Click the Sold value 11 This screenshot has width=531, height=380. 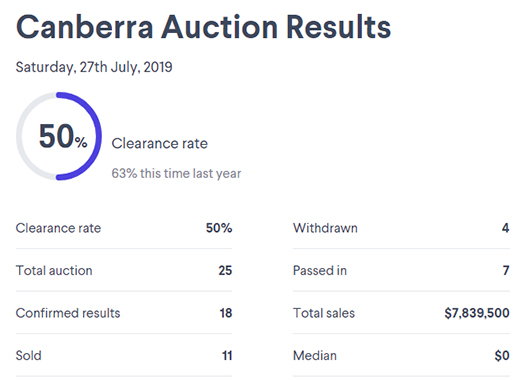click(x=227, y=356)
